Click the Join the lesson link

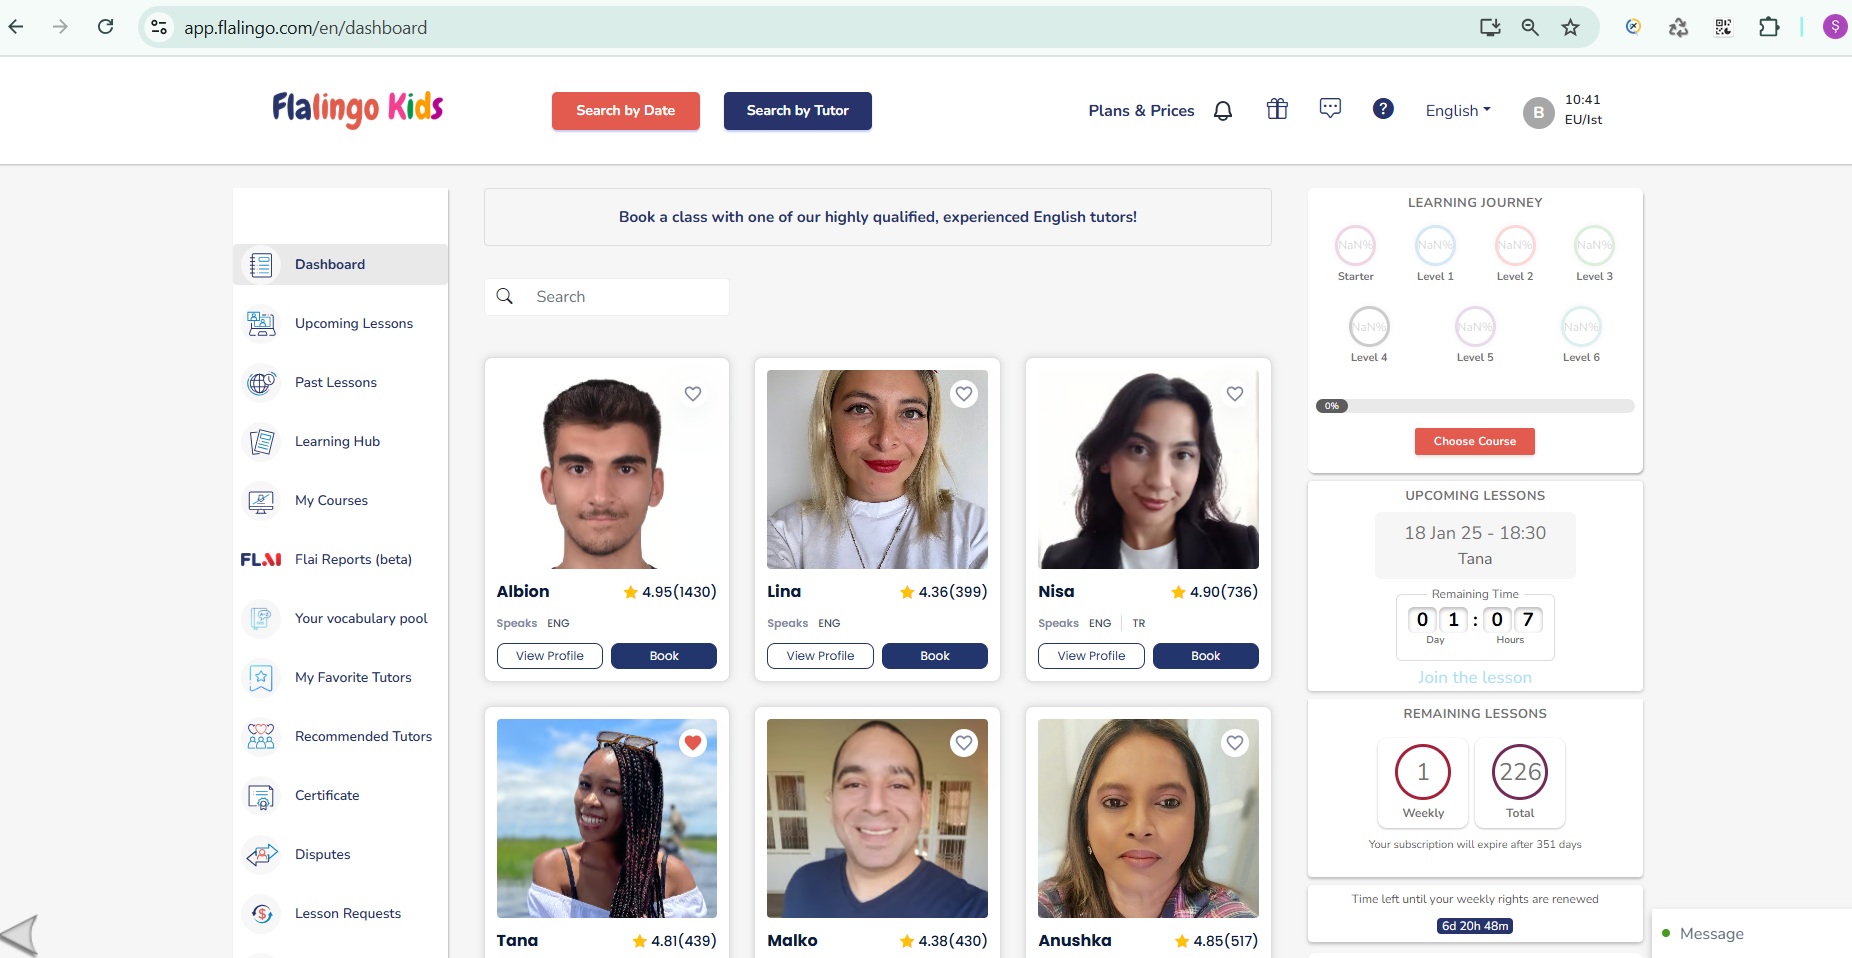(1475, 678)
